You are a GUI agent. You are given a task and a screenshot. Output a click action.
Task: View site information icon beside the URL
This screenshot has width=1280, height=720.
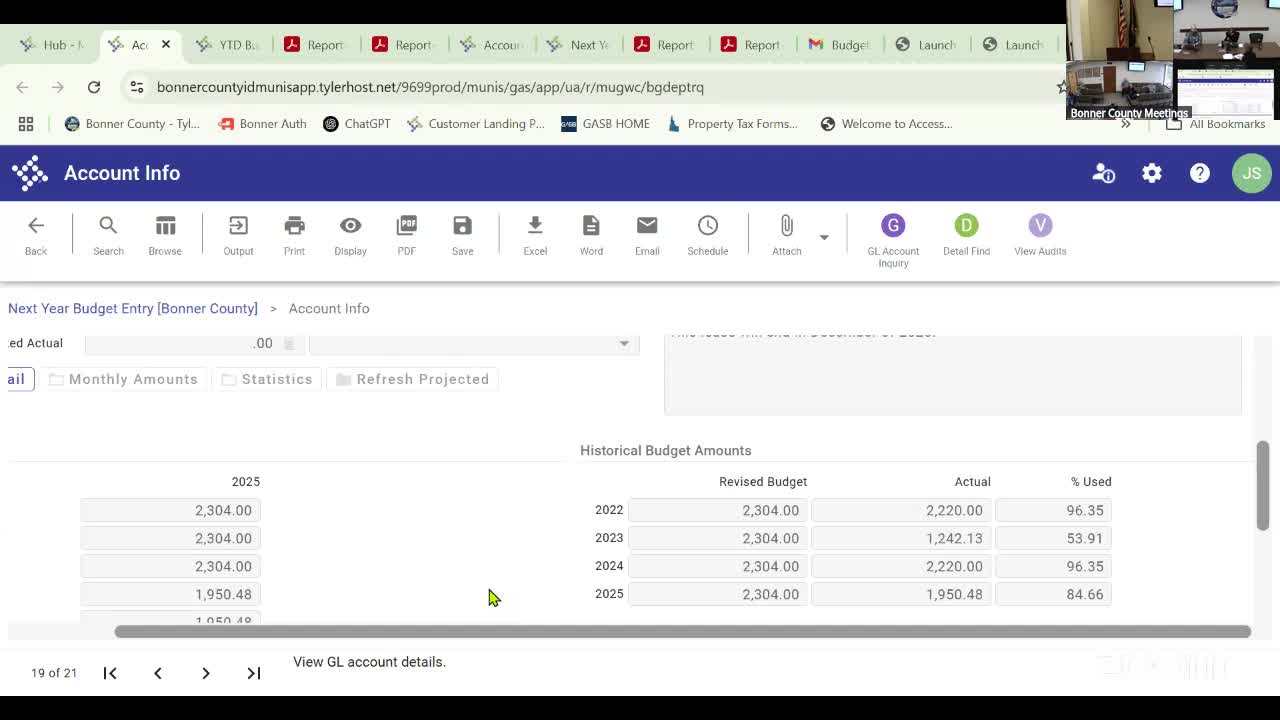(x=137, y=87)
